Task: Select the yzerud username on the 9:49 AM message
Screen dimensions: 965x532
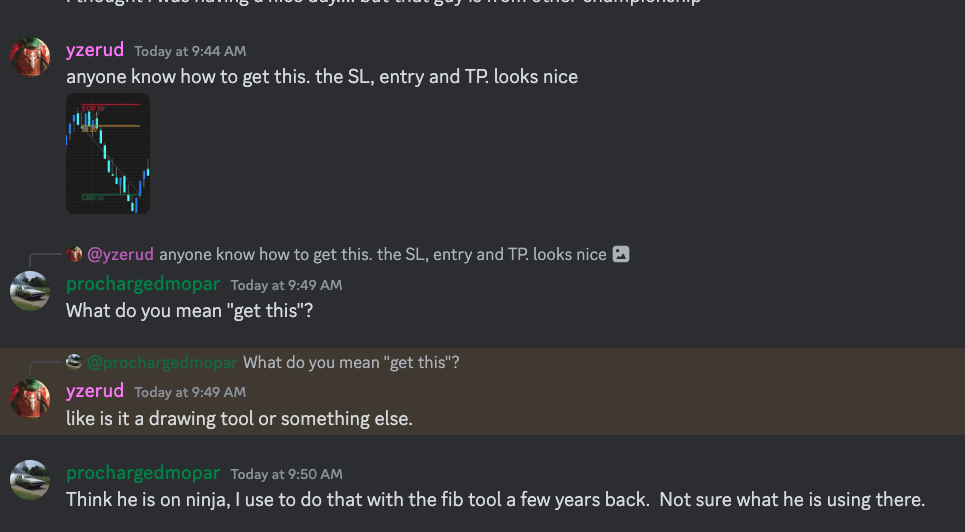Action: point(95,391)
